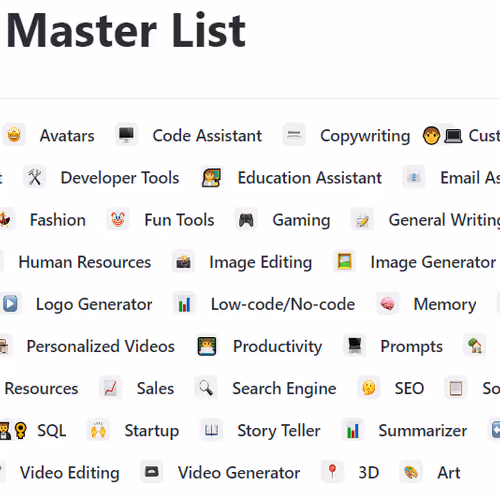Screen dimensions: 500x500
Task: Click the email icon beside Email As
Action: pos(413,177)
